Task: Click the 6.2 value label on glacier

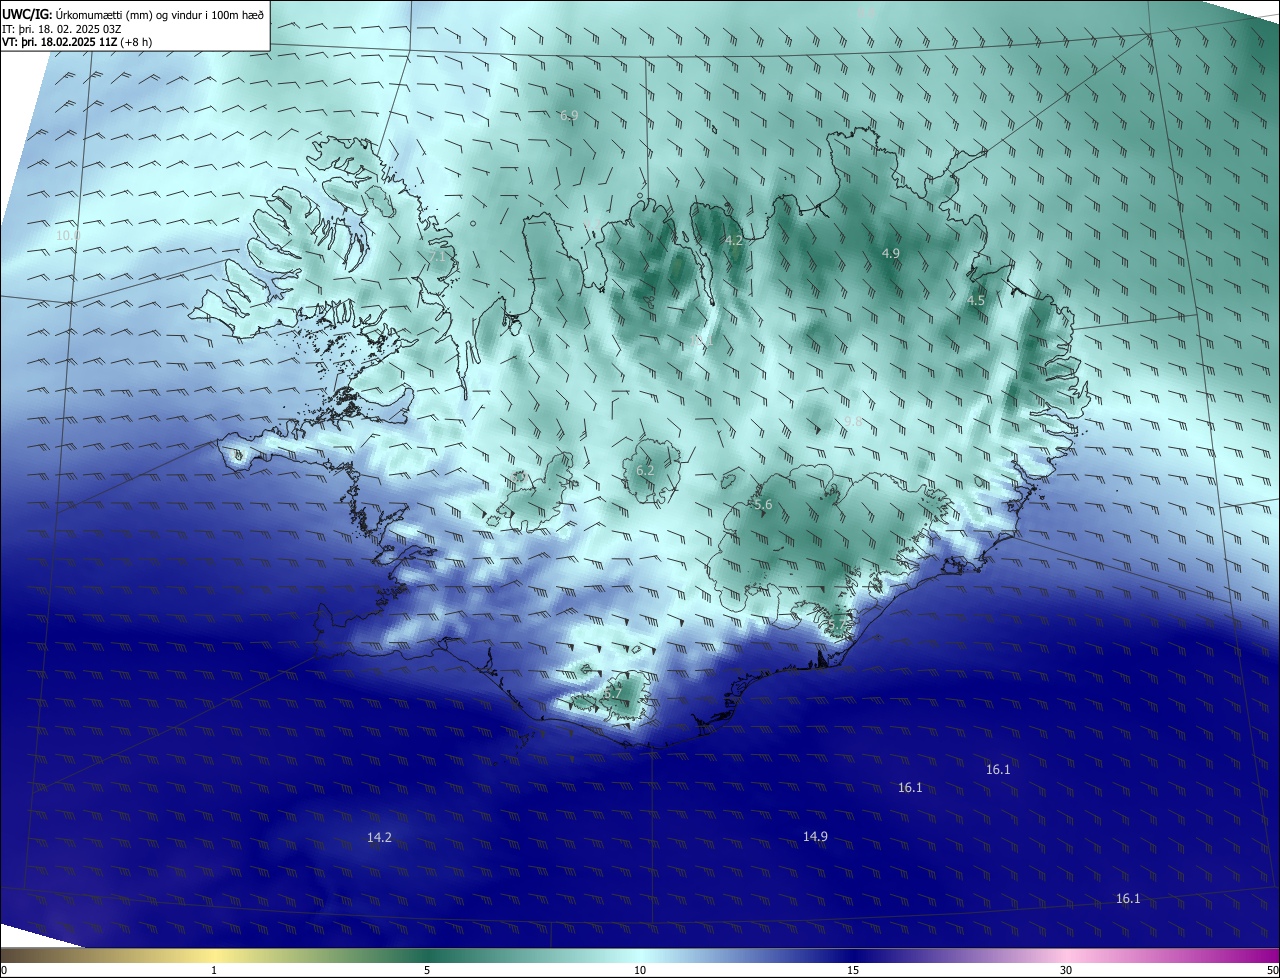Action: tap(645, 470)
